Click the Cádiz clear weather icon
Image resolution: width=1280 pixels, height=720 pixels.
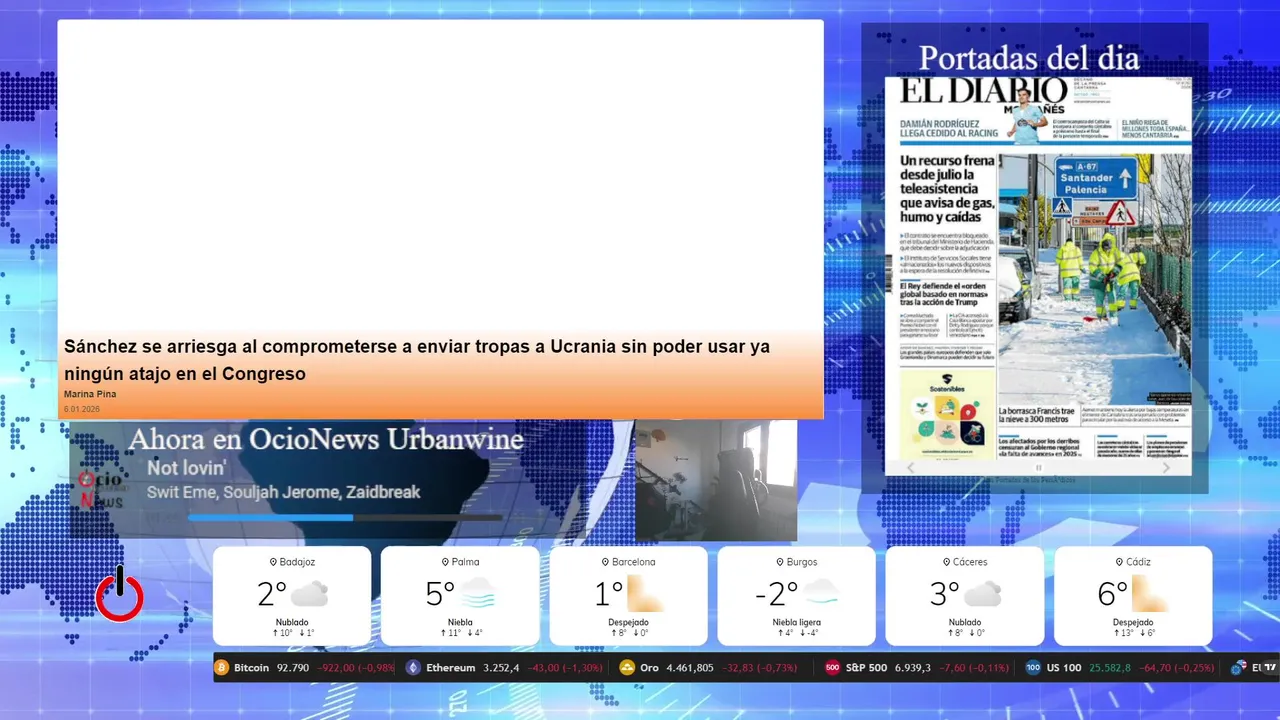tap(1148, 594)
